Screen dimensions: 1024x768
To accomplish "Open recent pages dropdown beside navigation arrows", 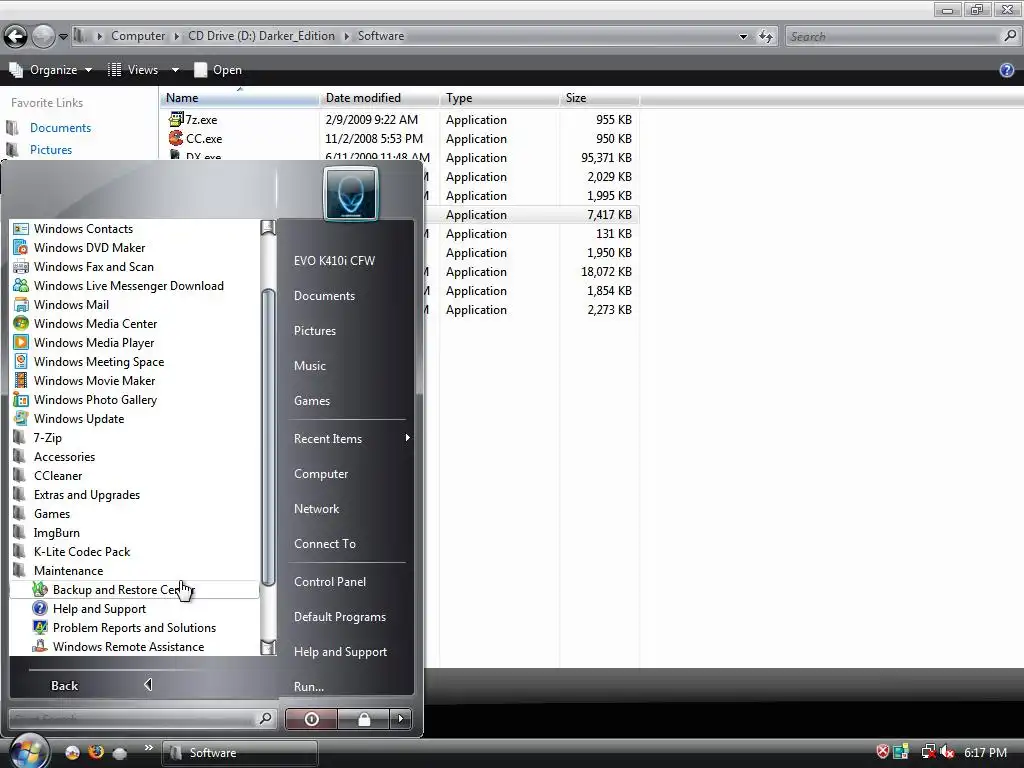I will (x=63, y=37).
